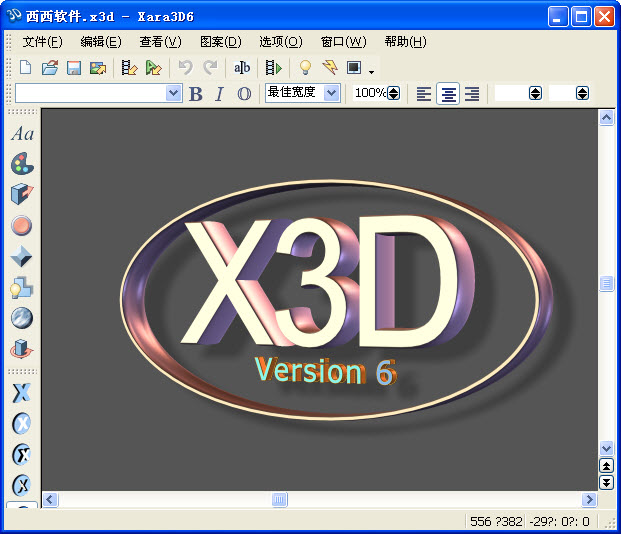Expand the font name dropdown
This screenshot has height=534, width=621.
pos(174,93)
